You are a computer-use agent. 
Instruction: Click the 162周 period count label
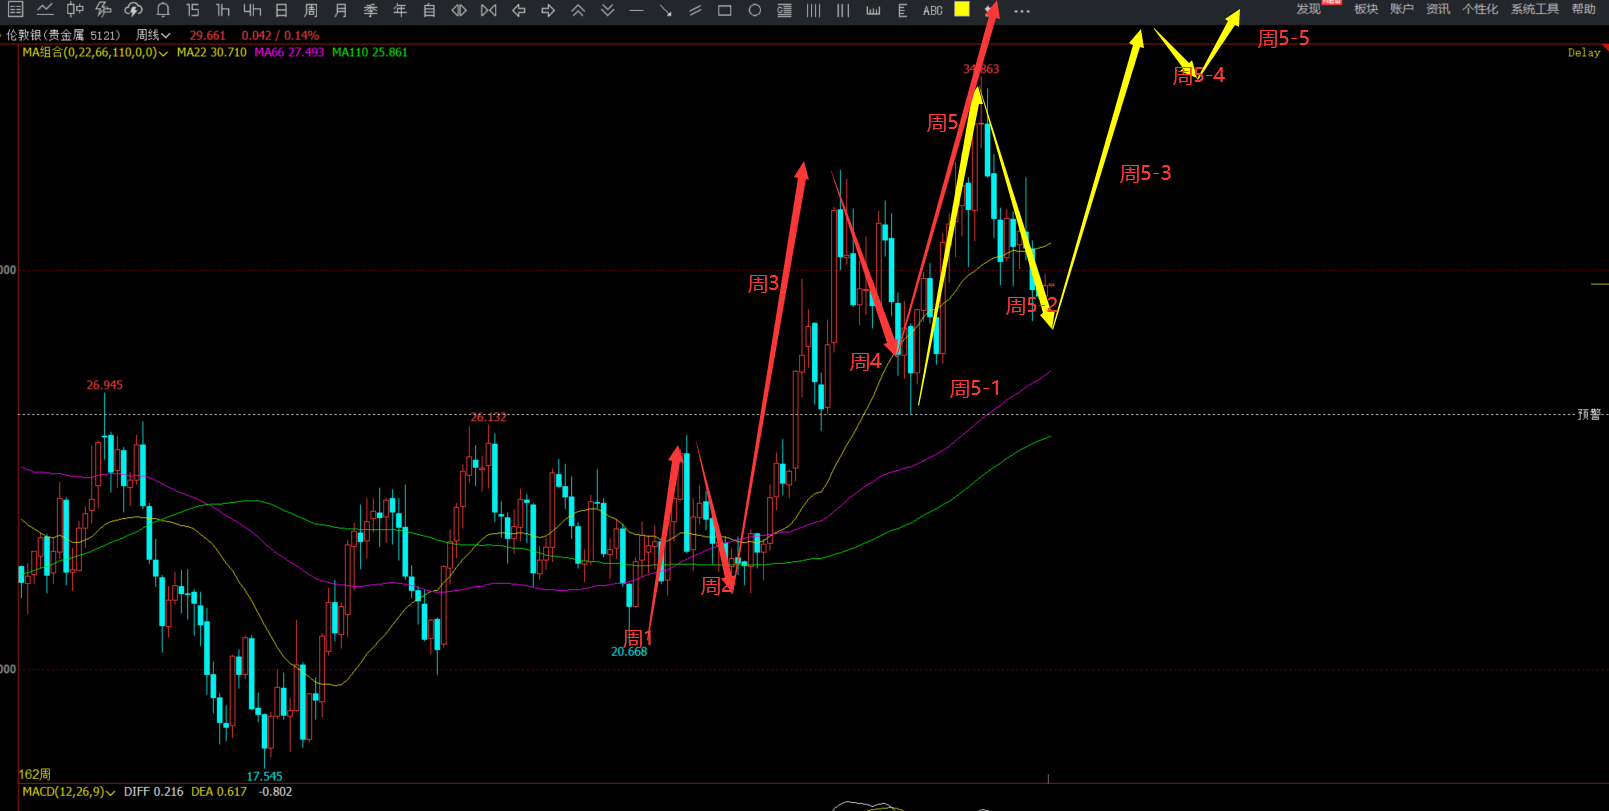click(x=34, y=774)
